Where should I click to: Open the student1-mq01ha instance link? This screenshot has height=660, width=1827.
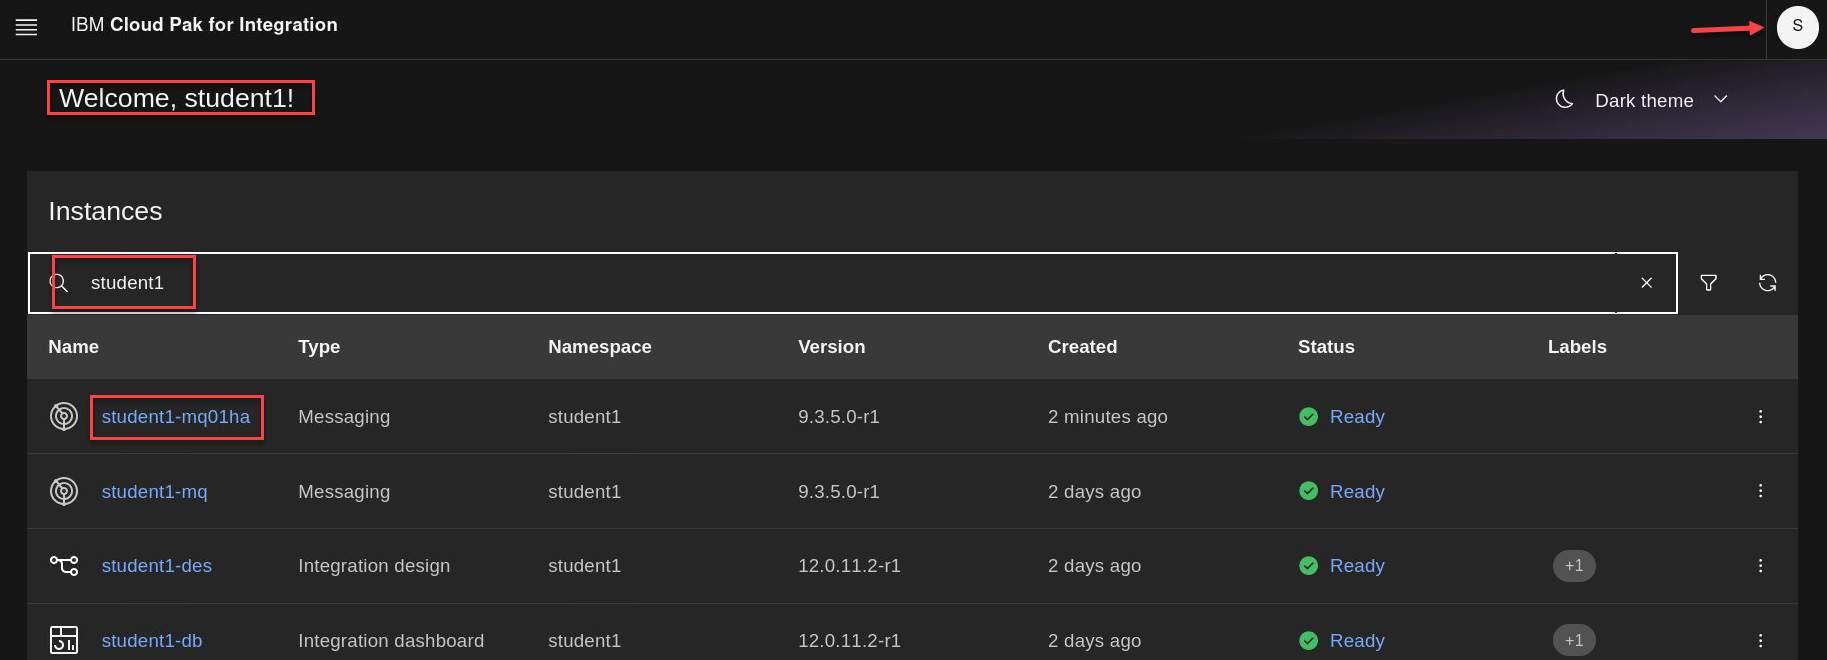click(x=176, y=417)
